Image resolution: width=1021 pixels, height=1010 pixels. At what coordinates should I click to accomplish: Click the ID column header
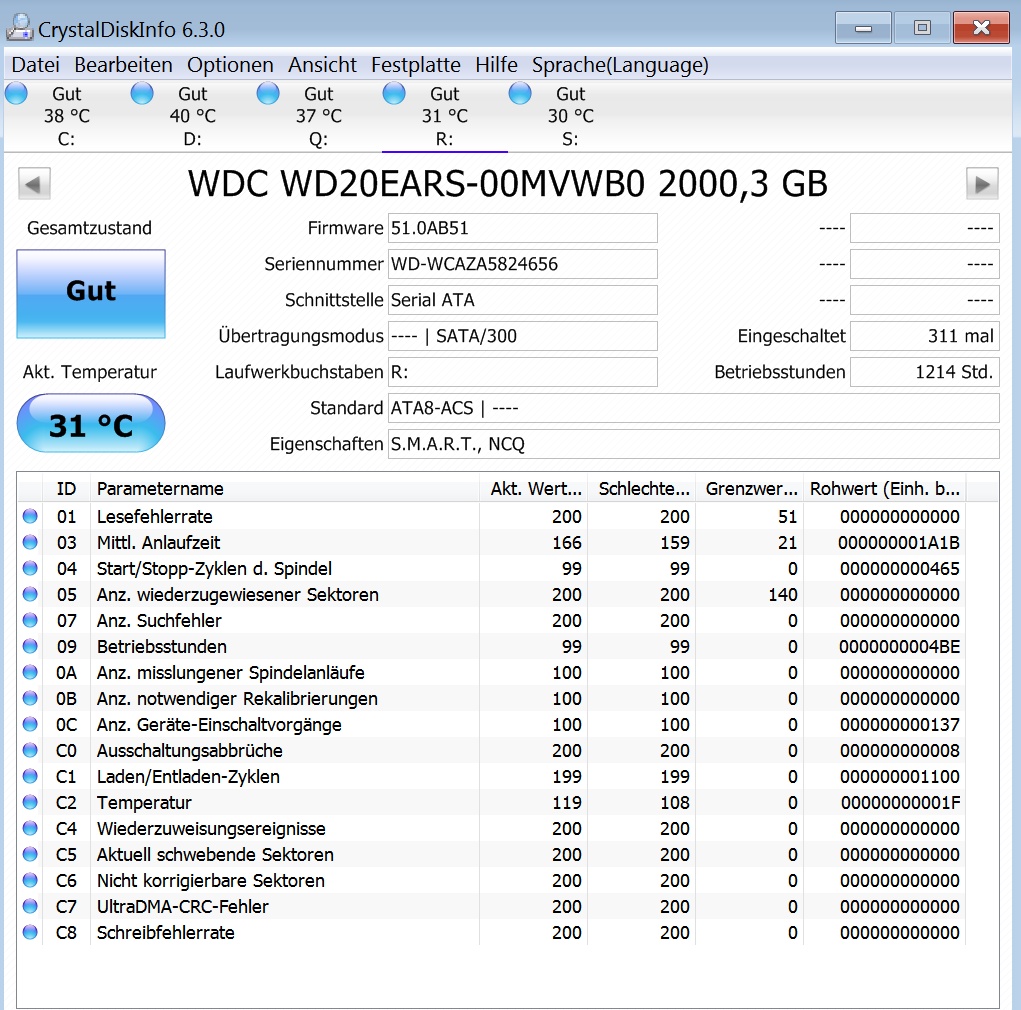pos(66,488)
